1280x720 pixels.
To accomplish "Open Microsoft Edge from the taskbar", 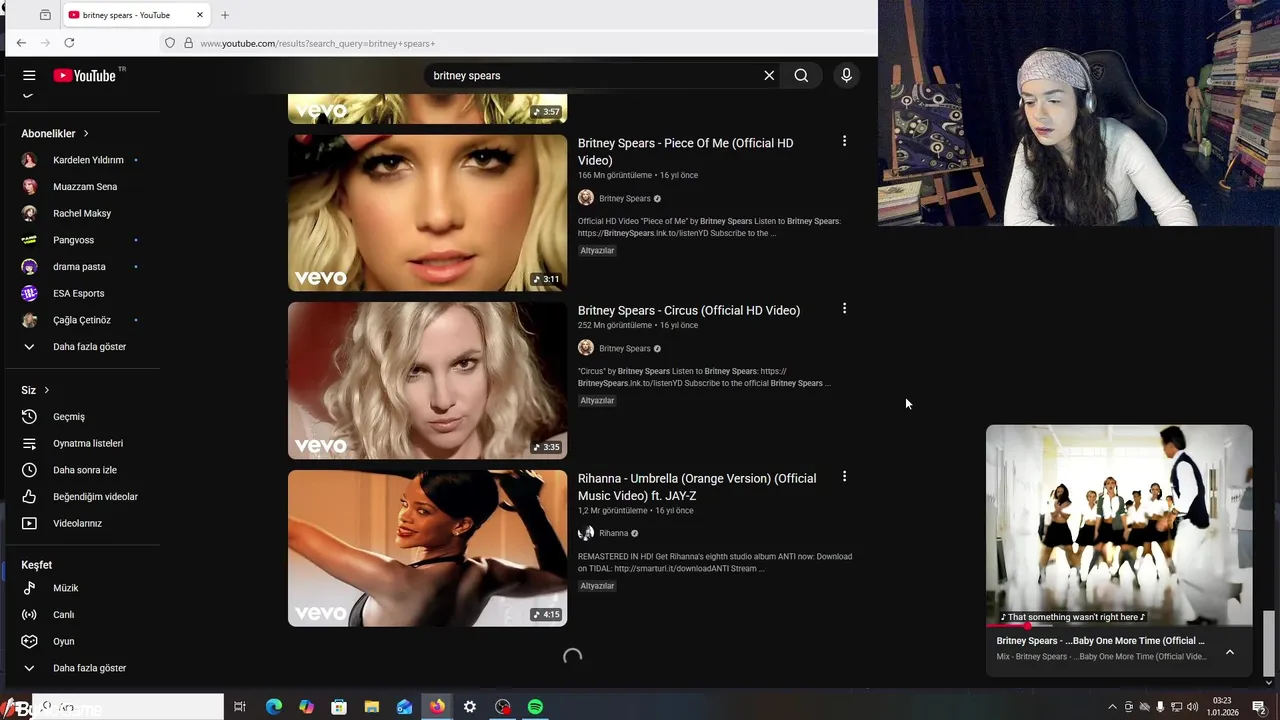I will coord(273,707).
